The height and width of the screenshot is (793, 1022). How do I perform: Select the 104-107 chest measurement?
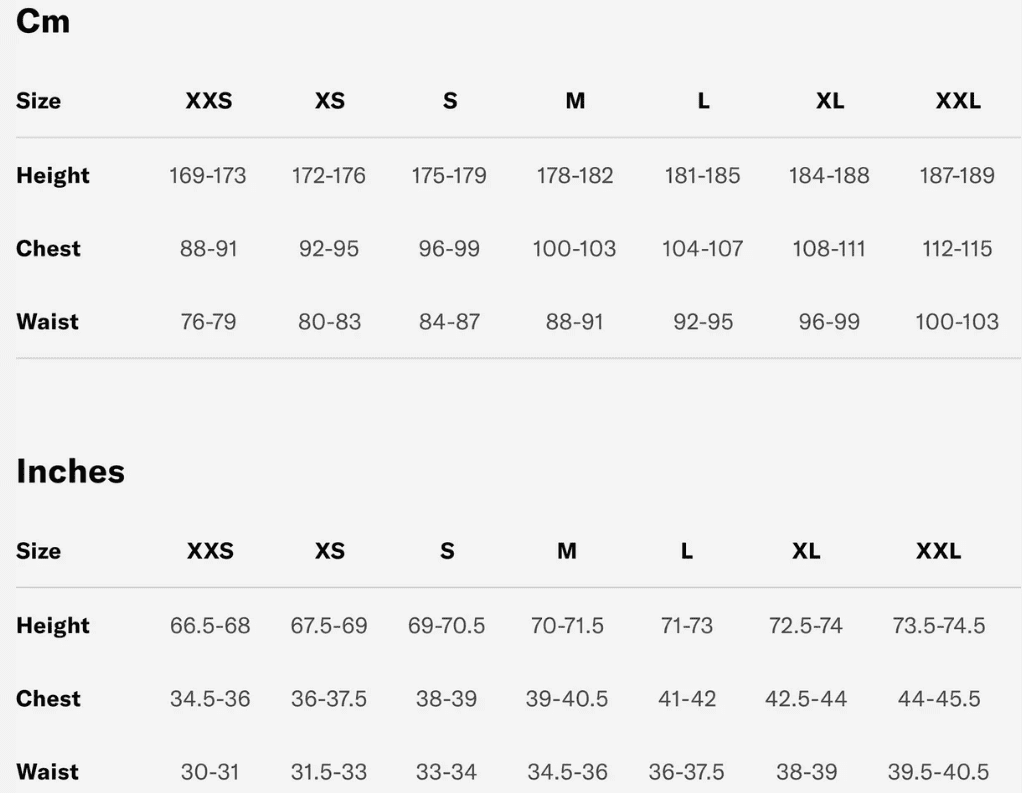(x=702, y=249)
